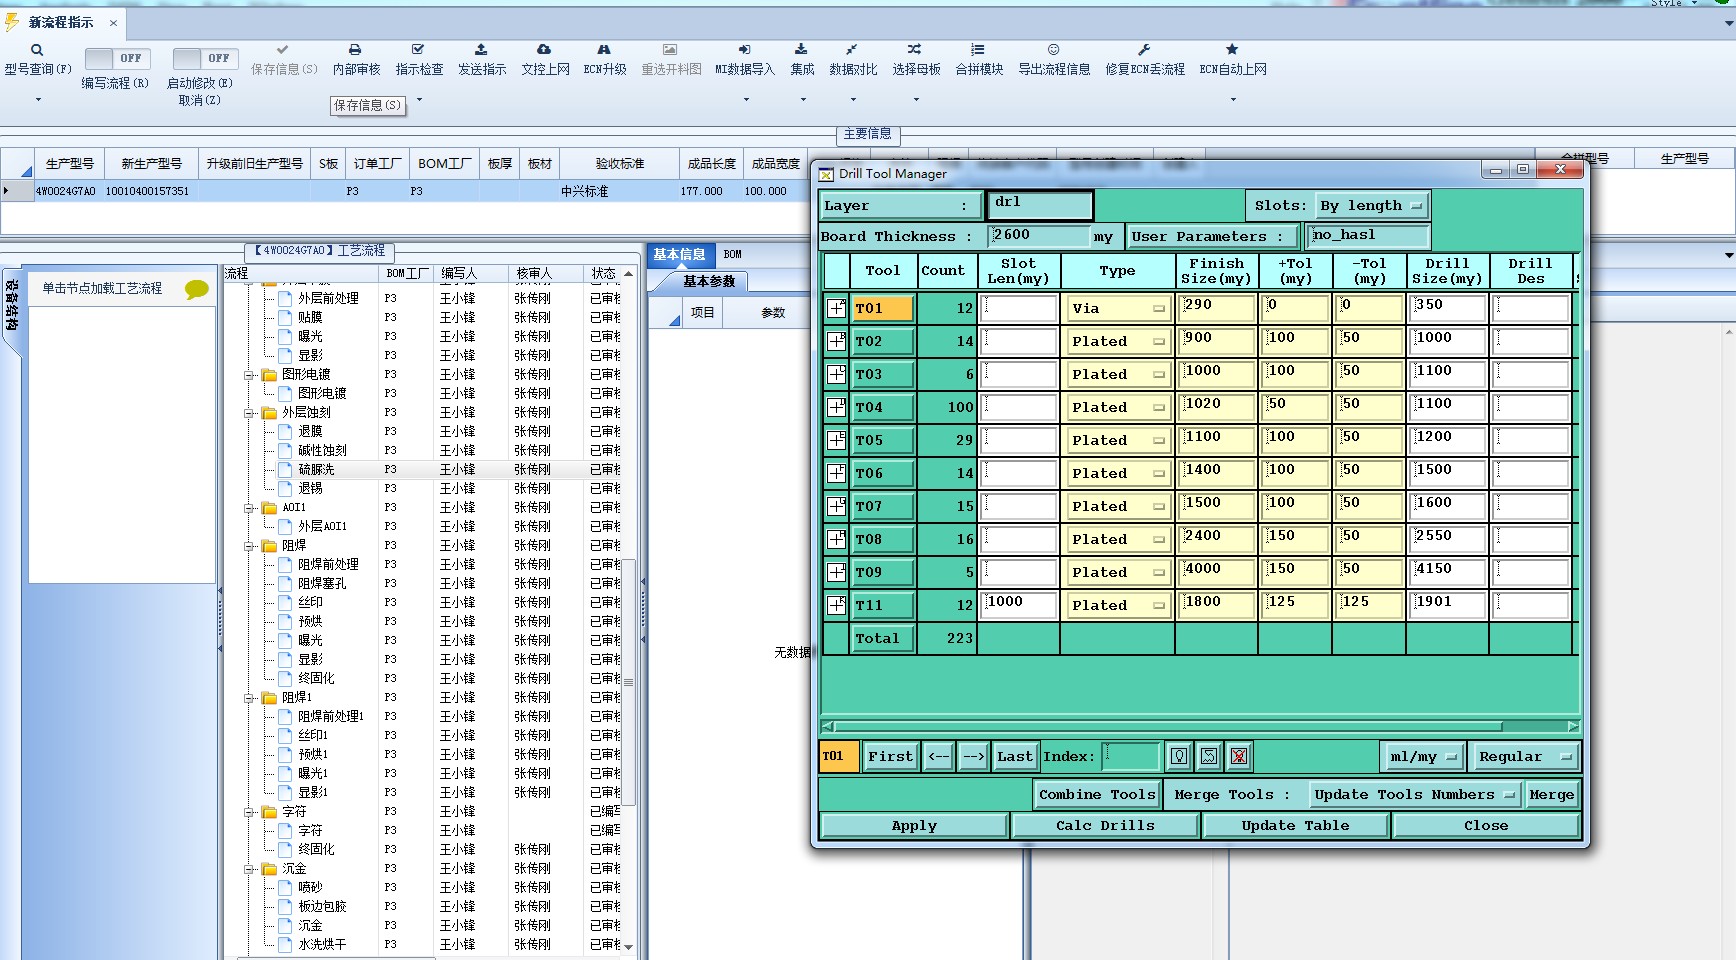Select the 基本参数 tab
The image size is (1736, 960).
tap(709, 282)
